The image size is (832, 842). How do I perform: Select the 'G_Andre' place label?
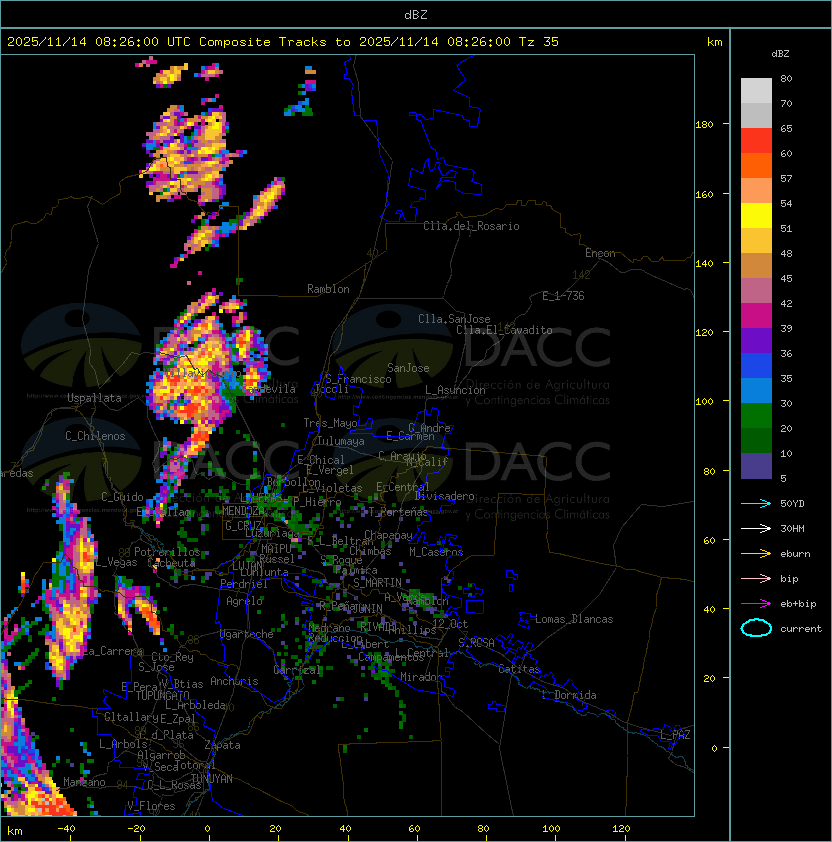[429, 428]
